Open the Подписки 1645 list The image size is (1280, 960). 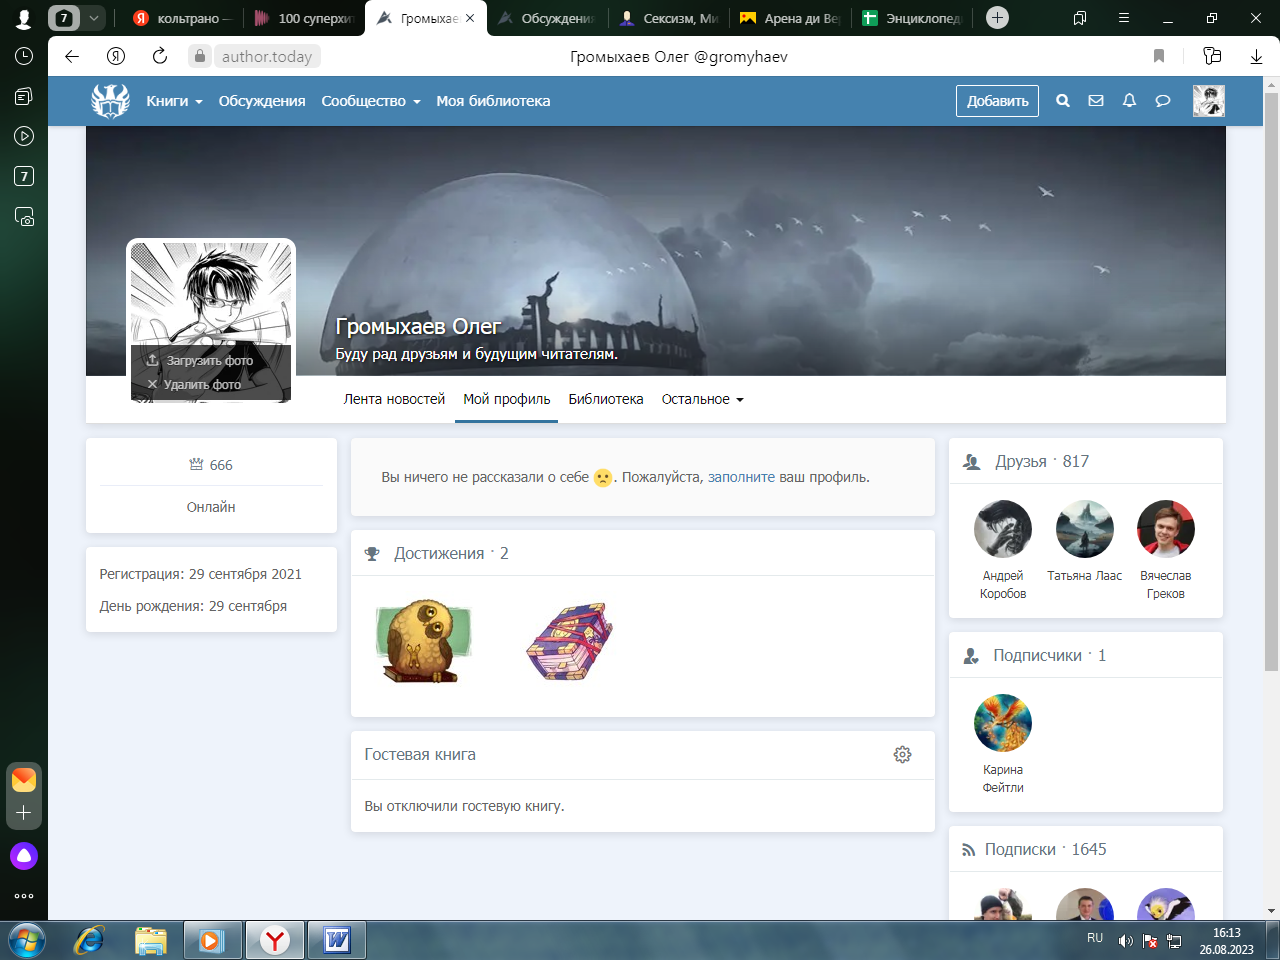coord(1045,849)
